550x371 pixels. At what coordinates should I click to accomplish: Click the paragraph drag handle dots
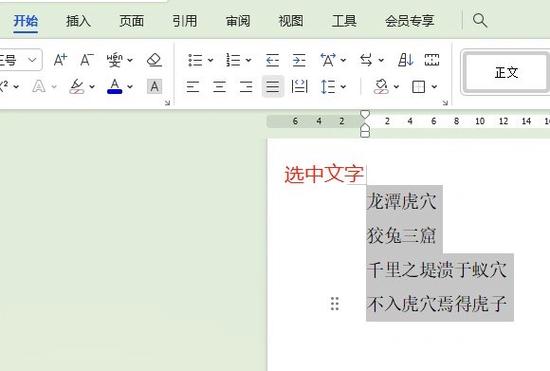point(335,304)
